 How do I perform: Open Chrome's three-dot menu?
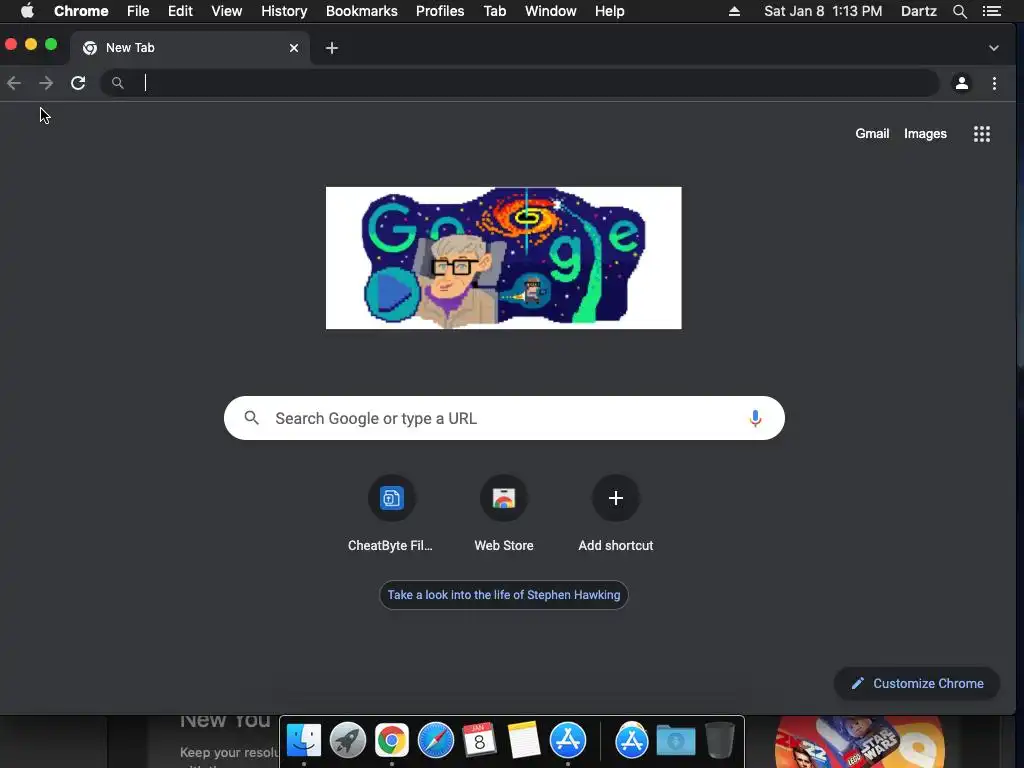tap(994, 83)
